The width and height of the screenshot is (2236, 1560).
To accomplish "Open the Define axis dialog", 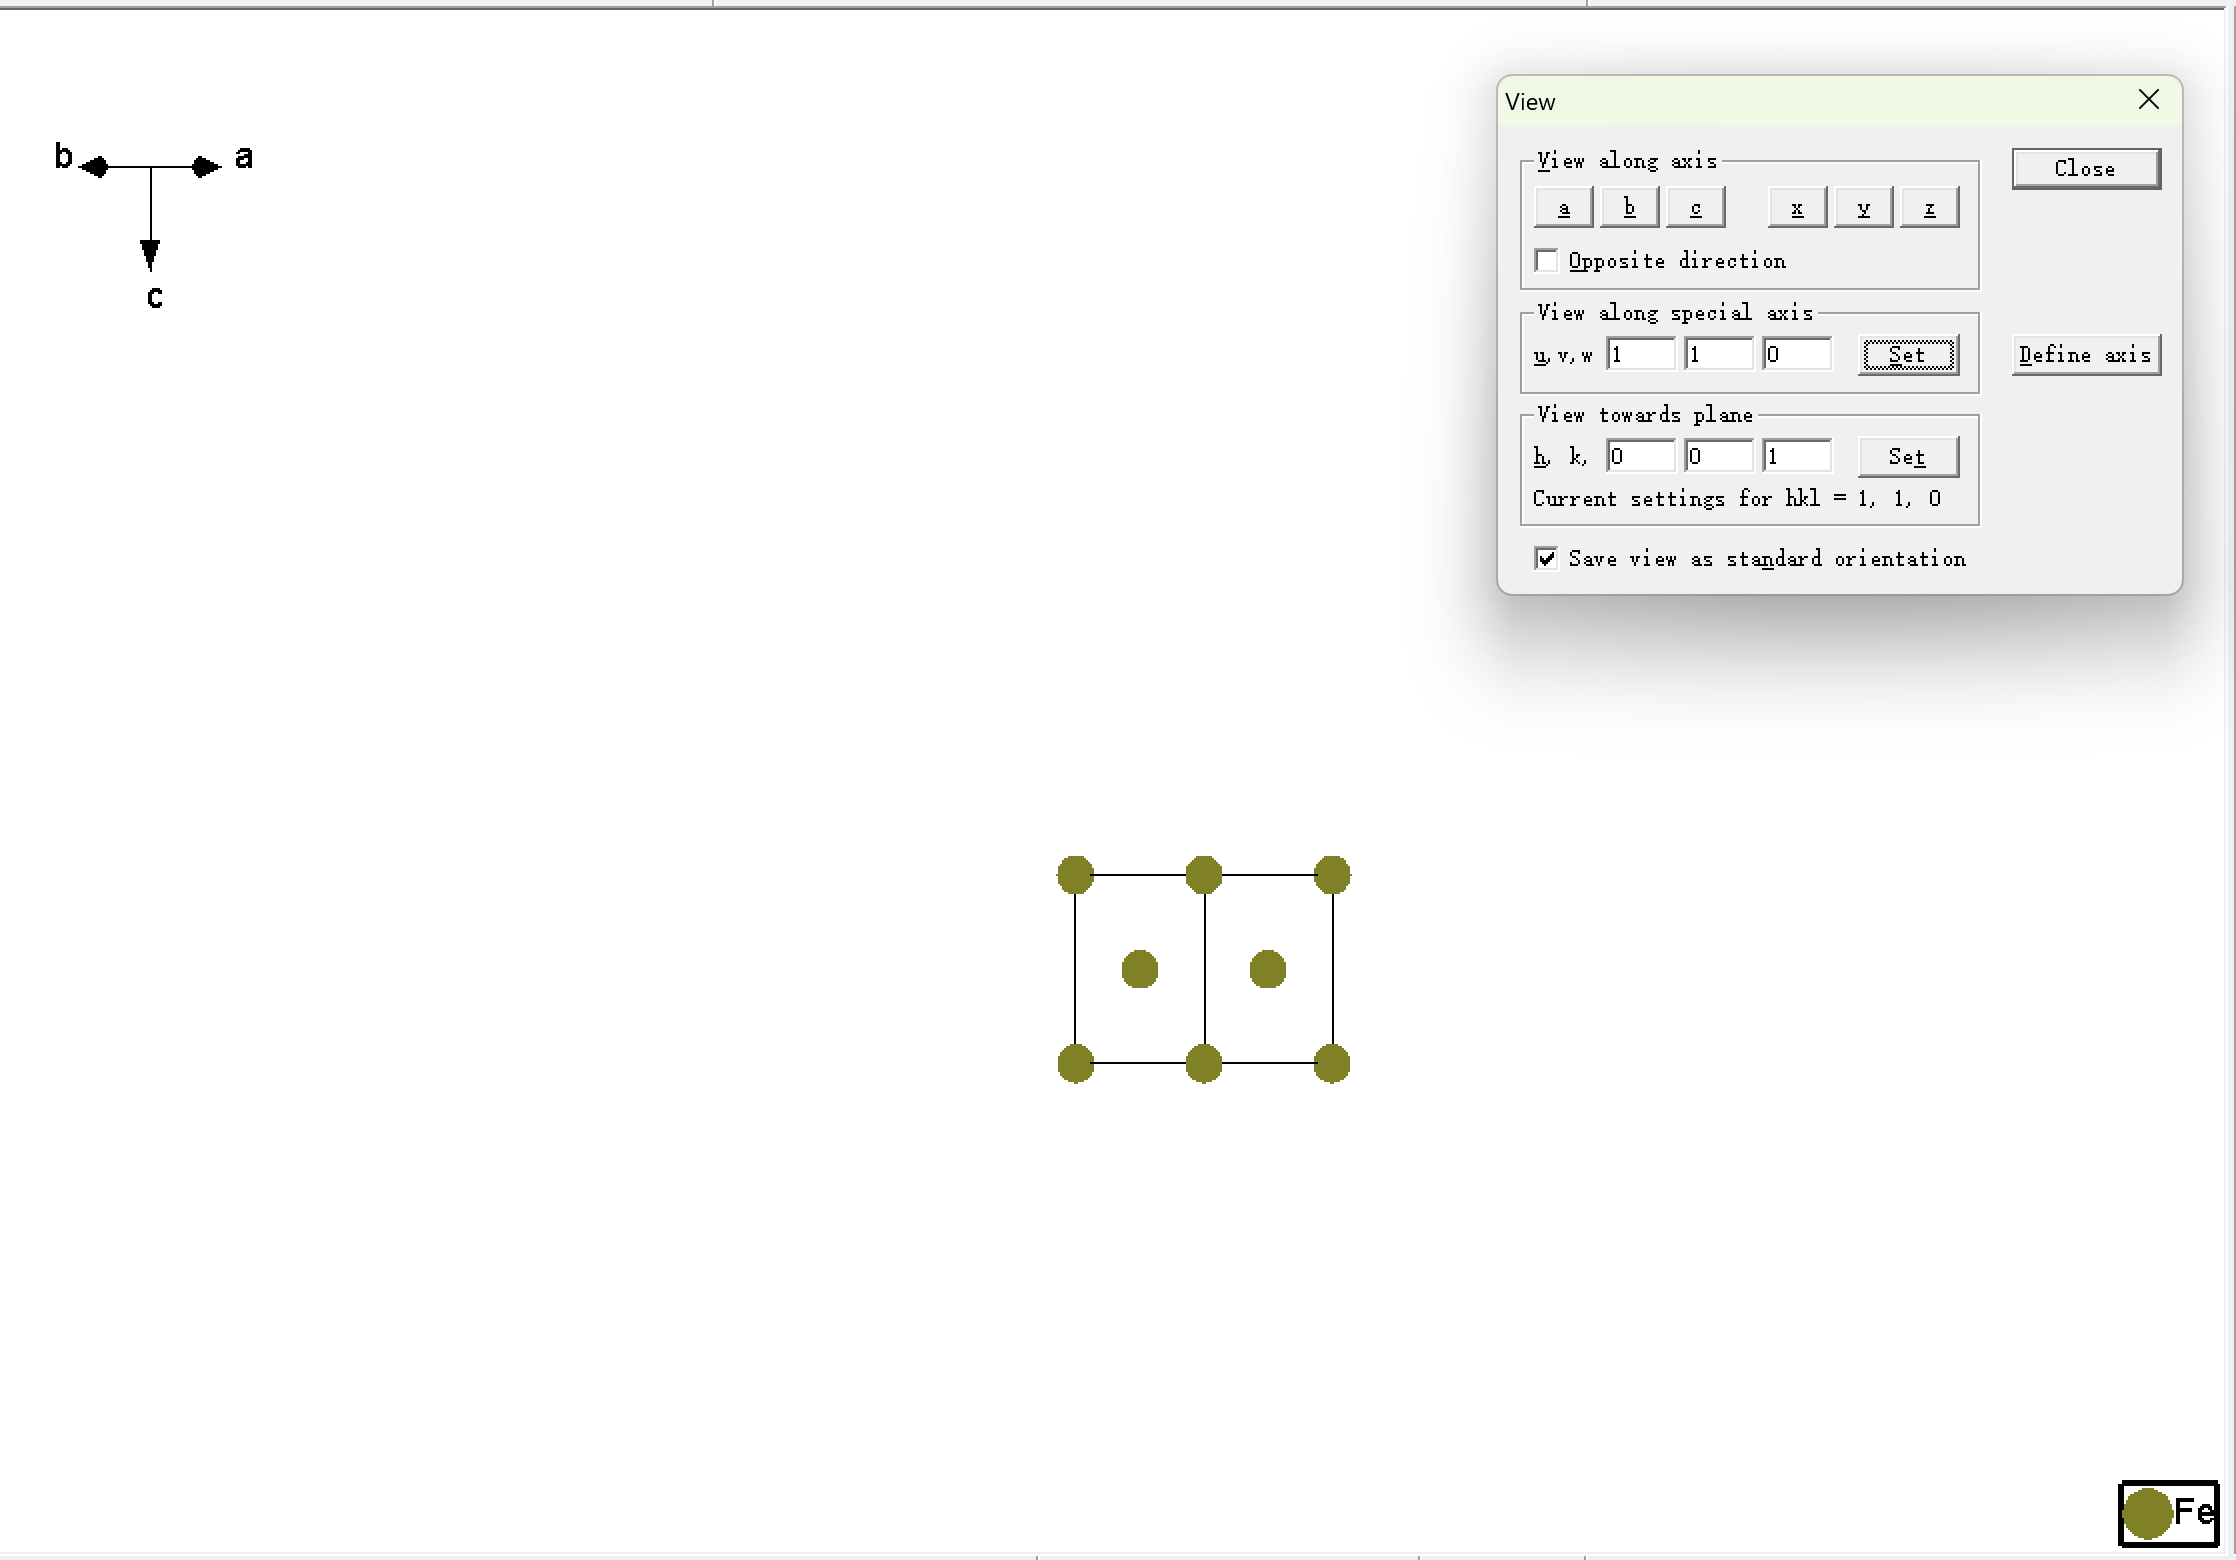I will click(2085, 355).
